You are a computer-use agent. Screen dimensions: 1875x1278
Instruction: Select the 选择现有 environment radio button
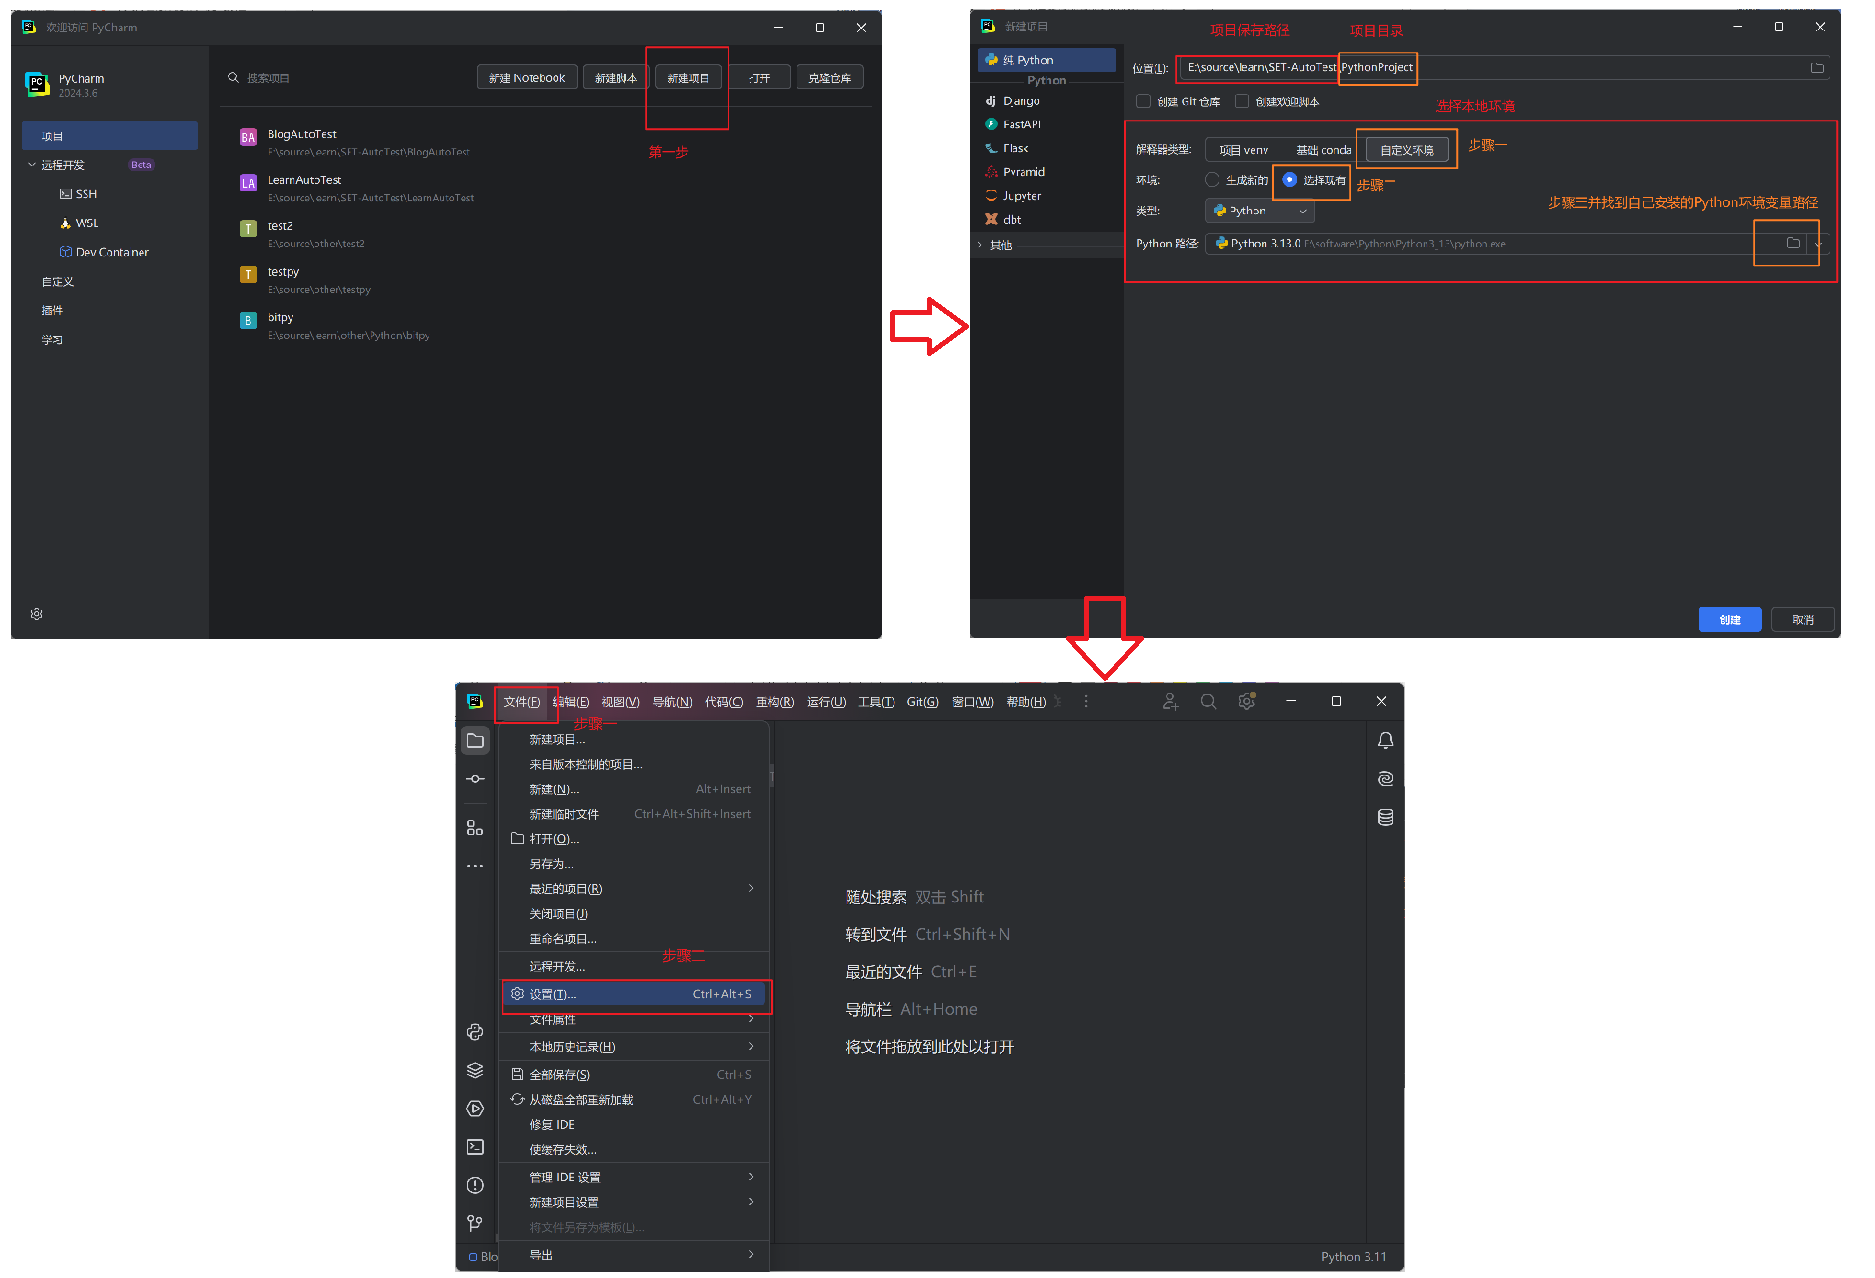click(x=1289, y=180)
